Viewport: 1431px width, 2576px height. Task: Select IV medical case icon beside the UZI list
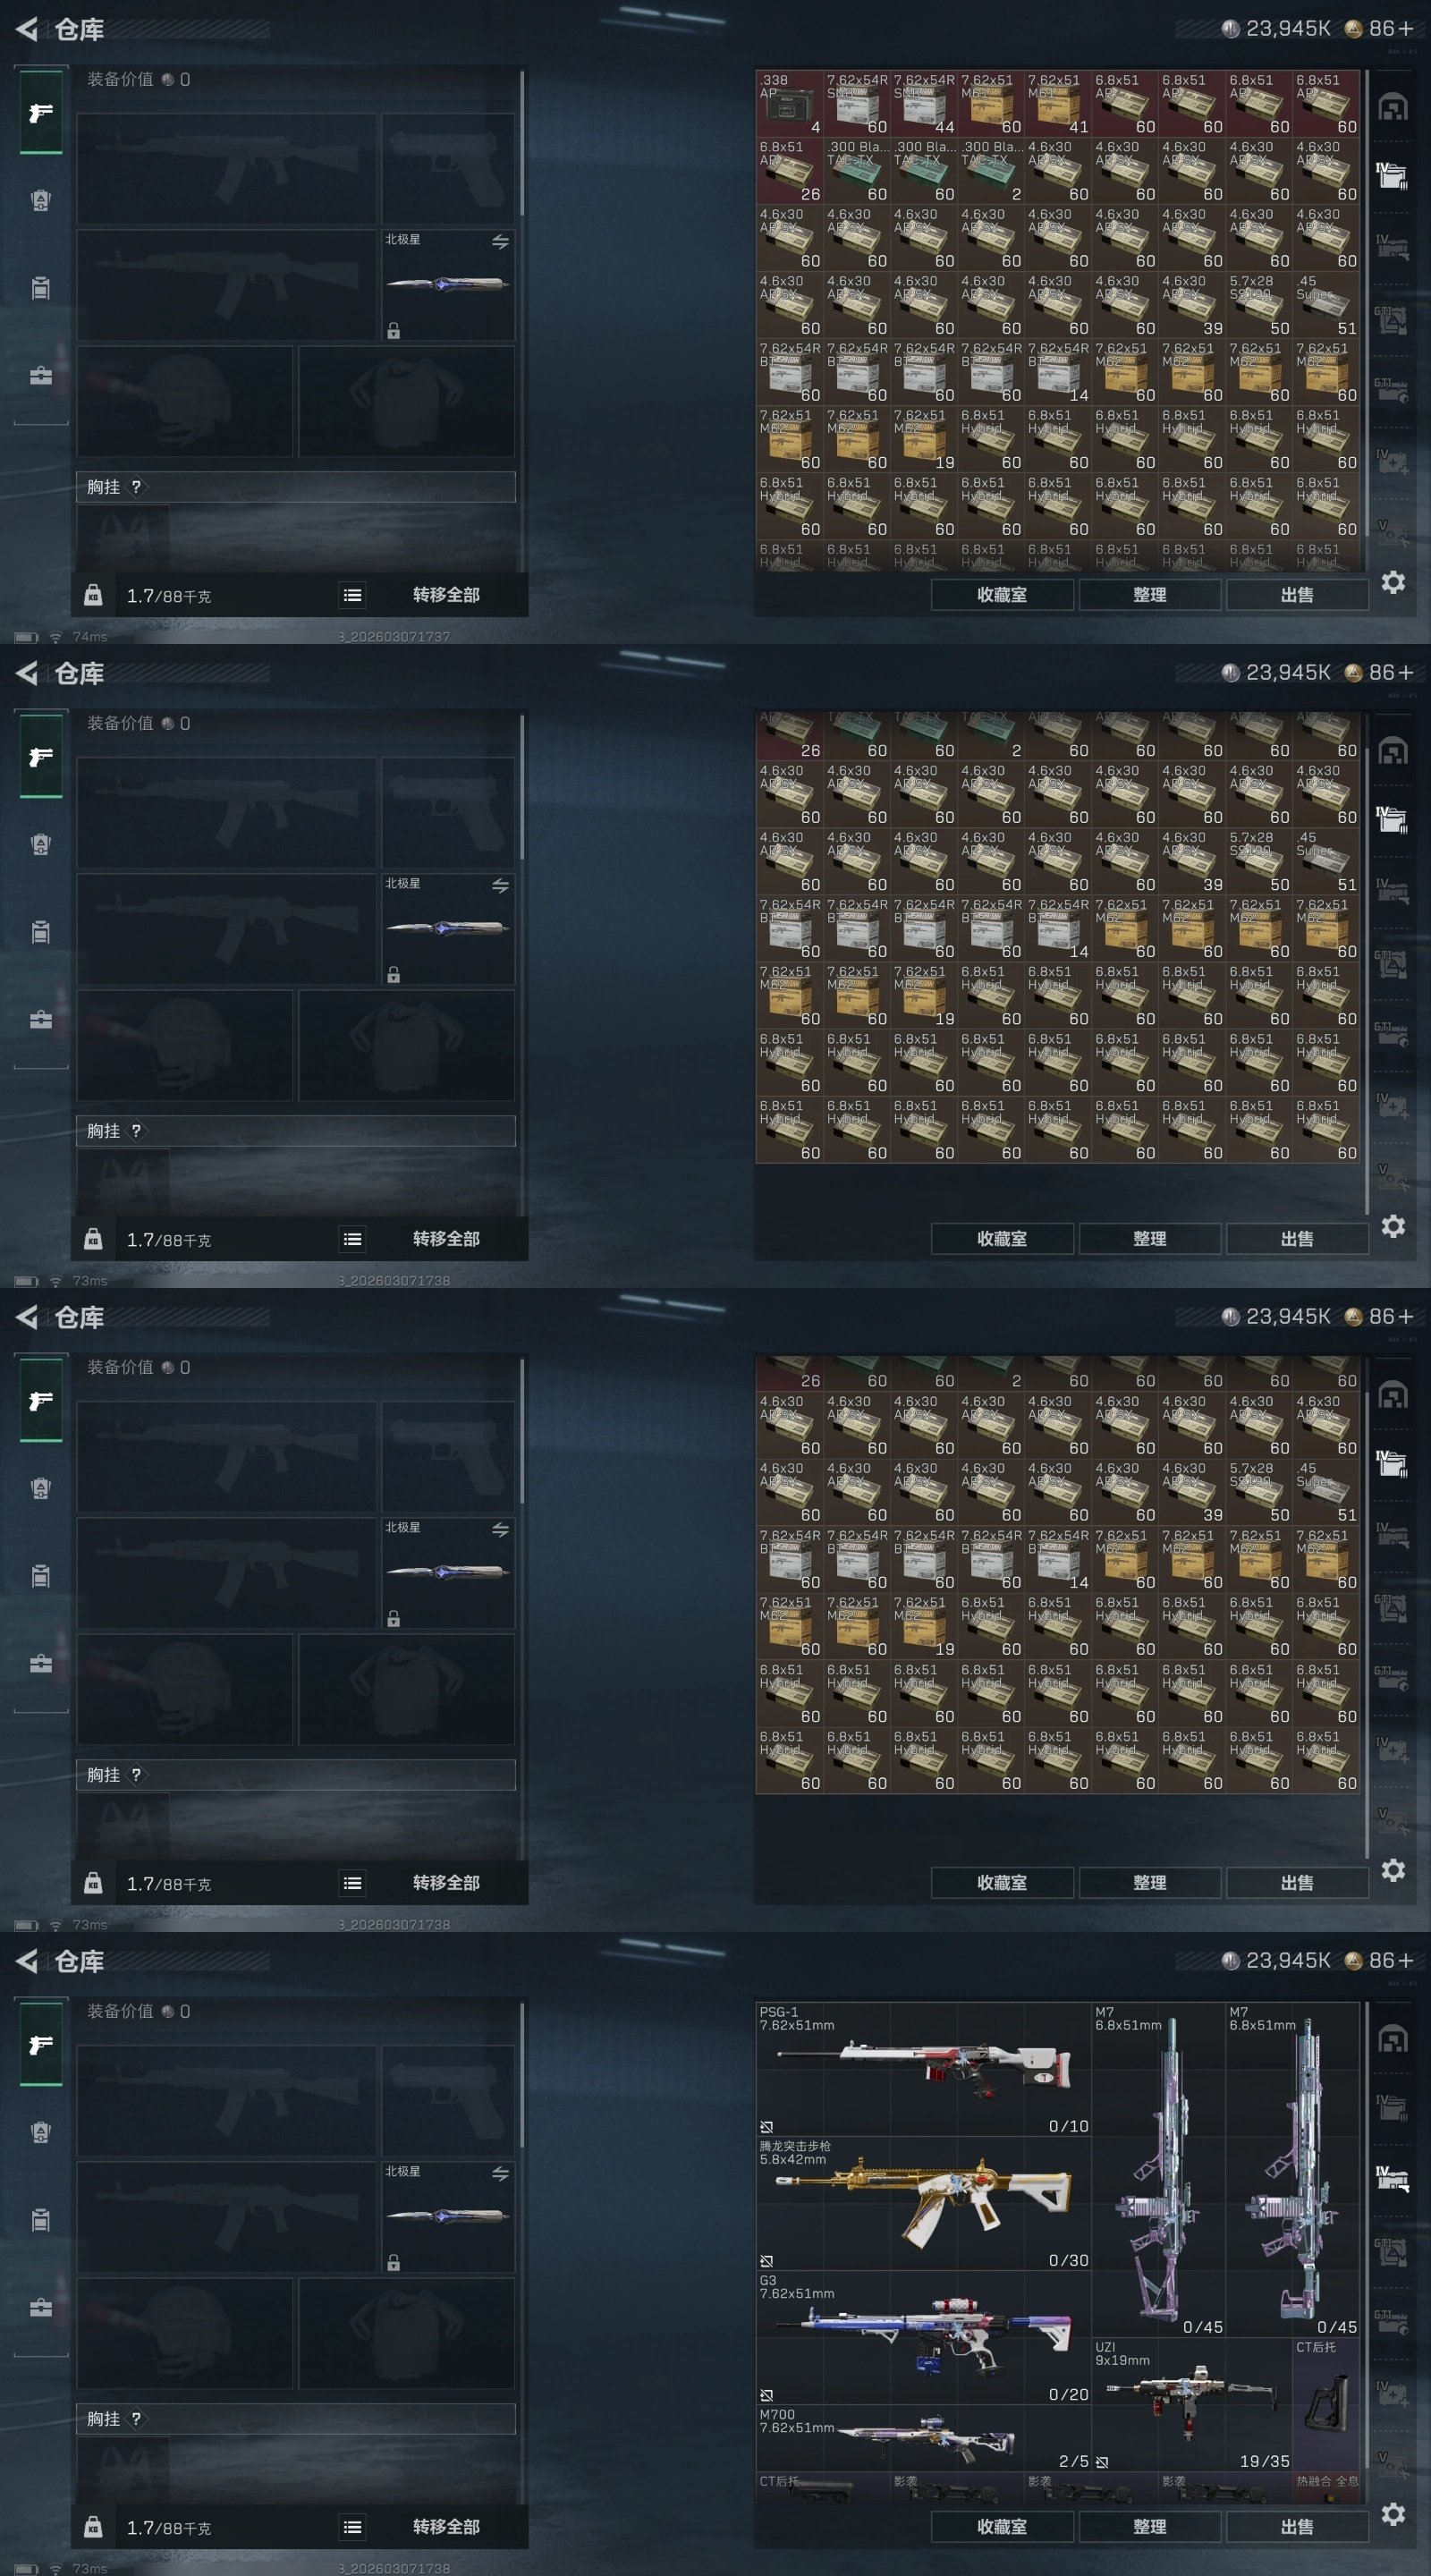tap(1392, 2393)
